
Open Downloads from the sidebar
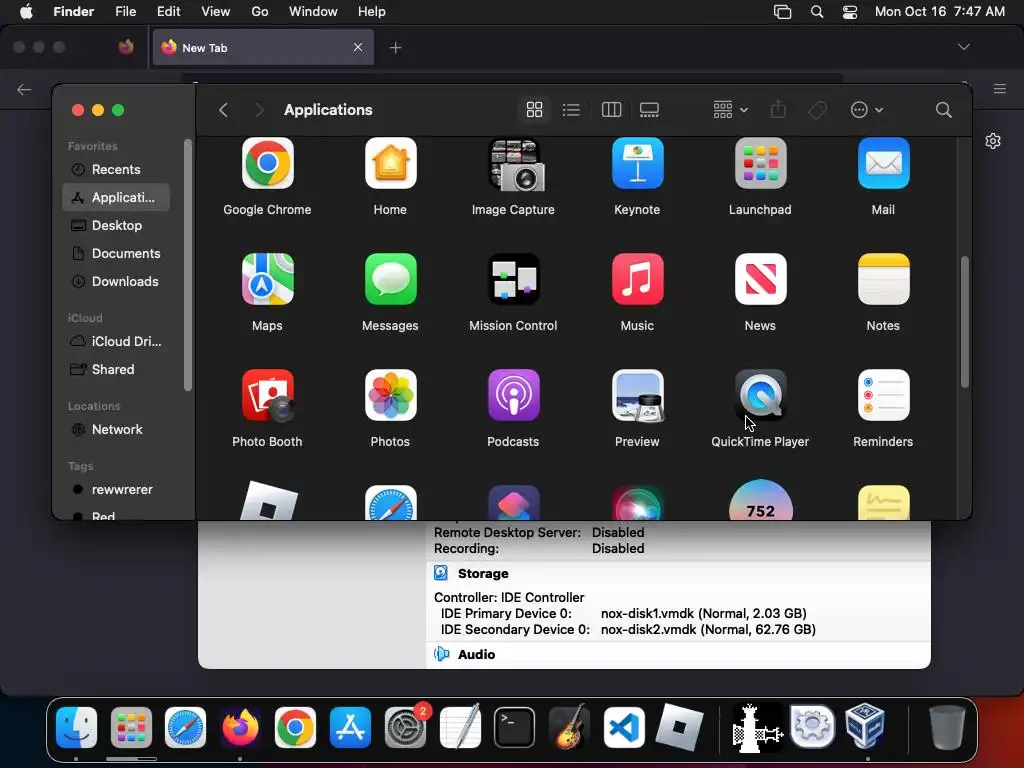pos(116,281)
